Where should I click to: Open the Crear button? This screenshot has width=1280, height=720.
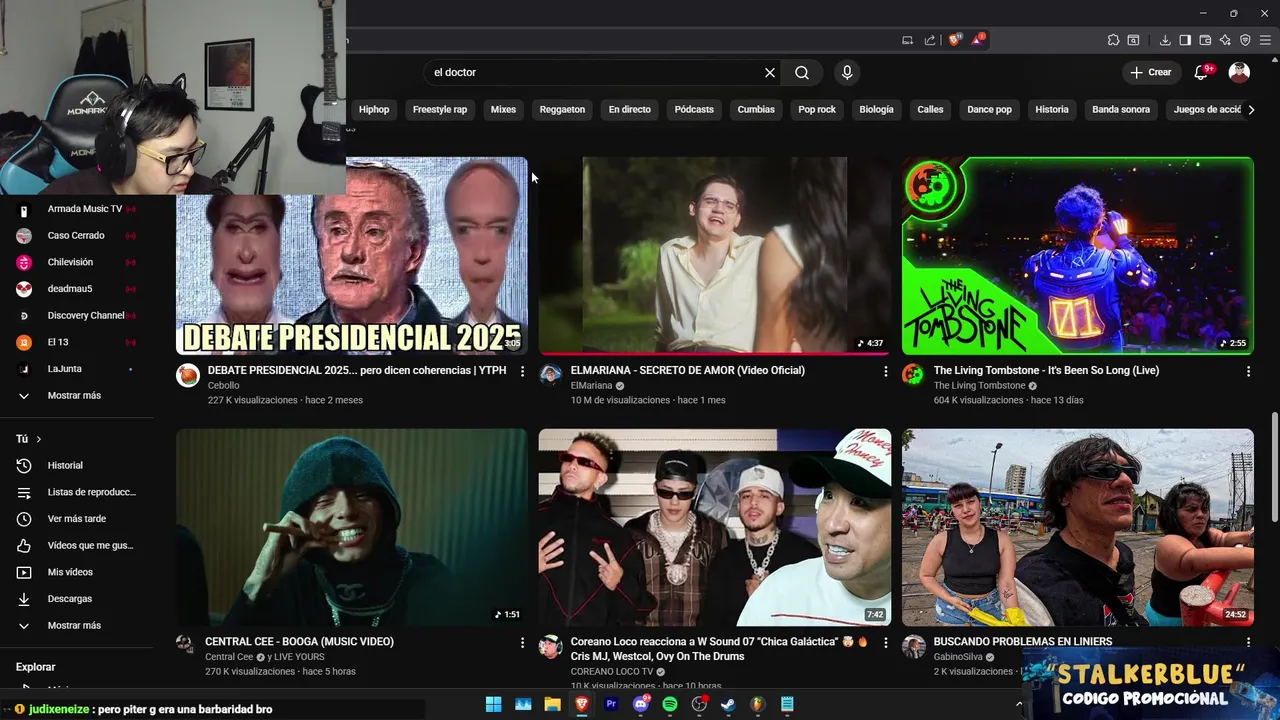[x=1150, y=72]
